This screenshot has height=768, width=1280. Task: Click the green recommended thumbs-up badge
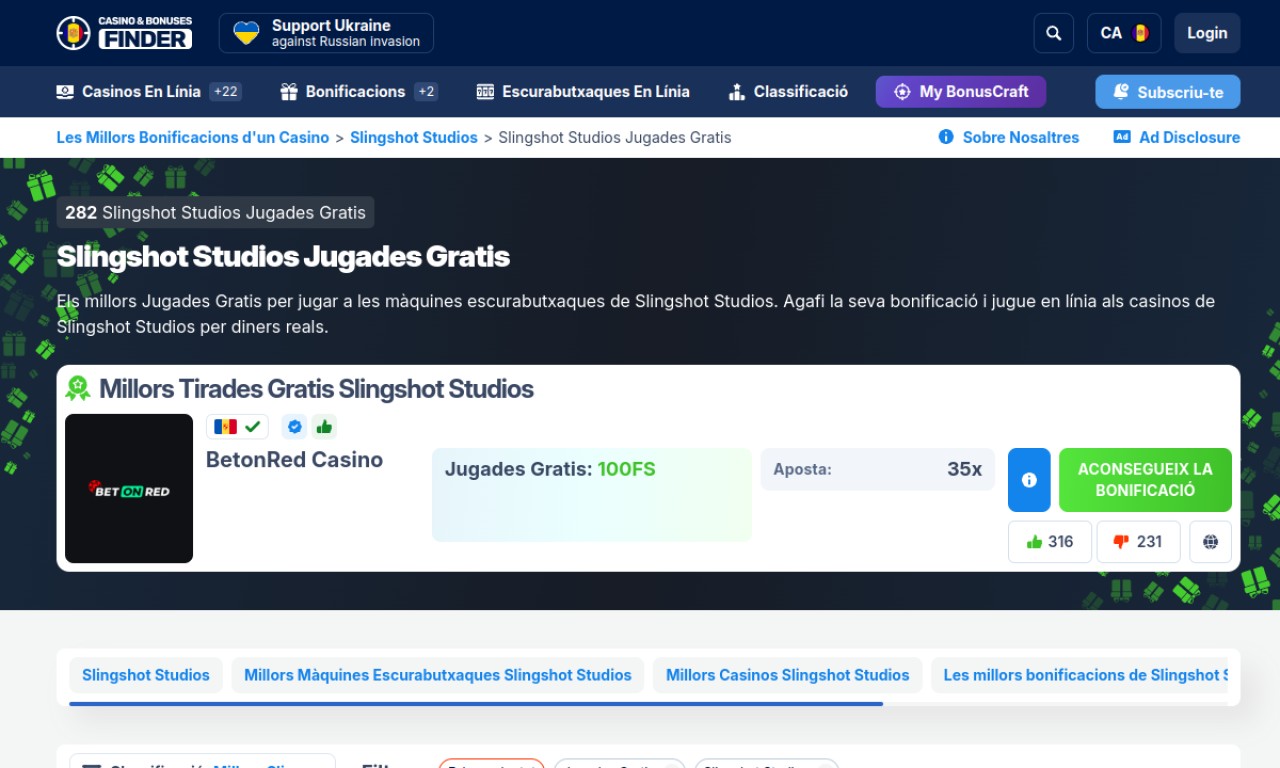pos(324,427)
